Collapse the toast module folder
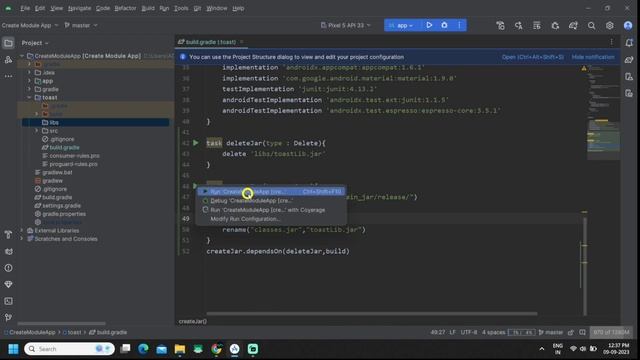This screenshot has width=640, height=360. pos(29,98)
